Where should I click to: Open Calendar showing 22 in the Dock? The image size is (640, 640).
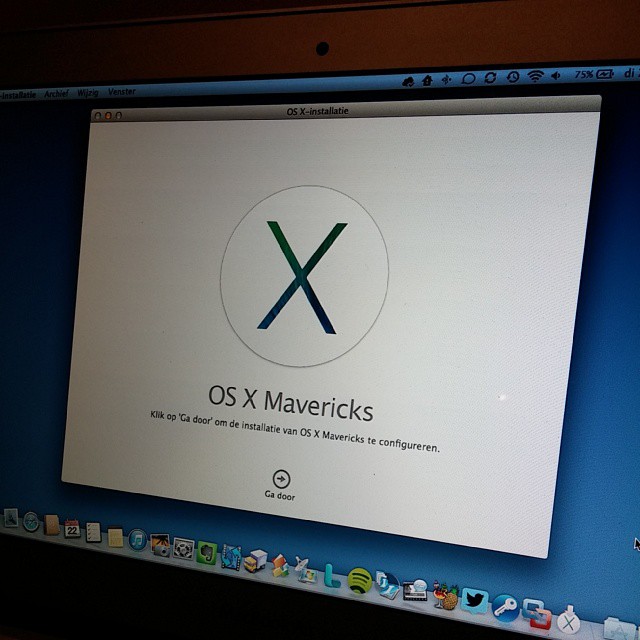click(x=72, y=529)
